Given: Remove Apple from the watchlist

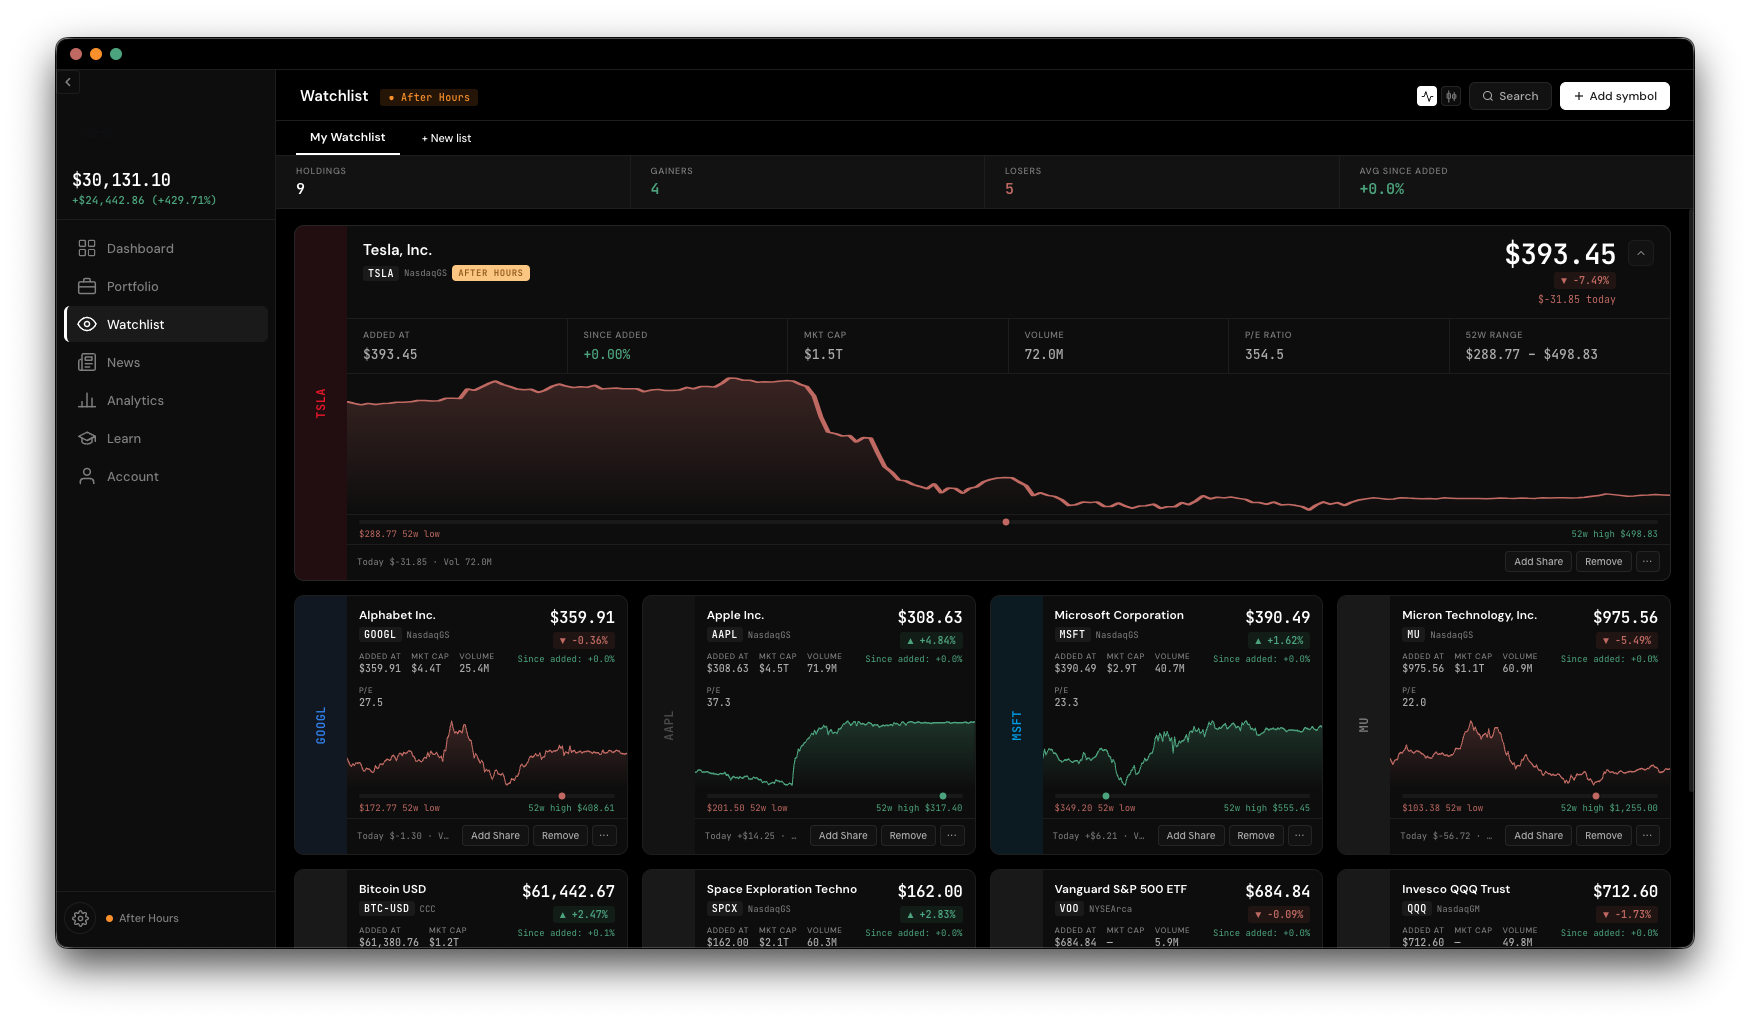Looking at the screenshot, I should point(908,836).
